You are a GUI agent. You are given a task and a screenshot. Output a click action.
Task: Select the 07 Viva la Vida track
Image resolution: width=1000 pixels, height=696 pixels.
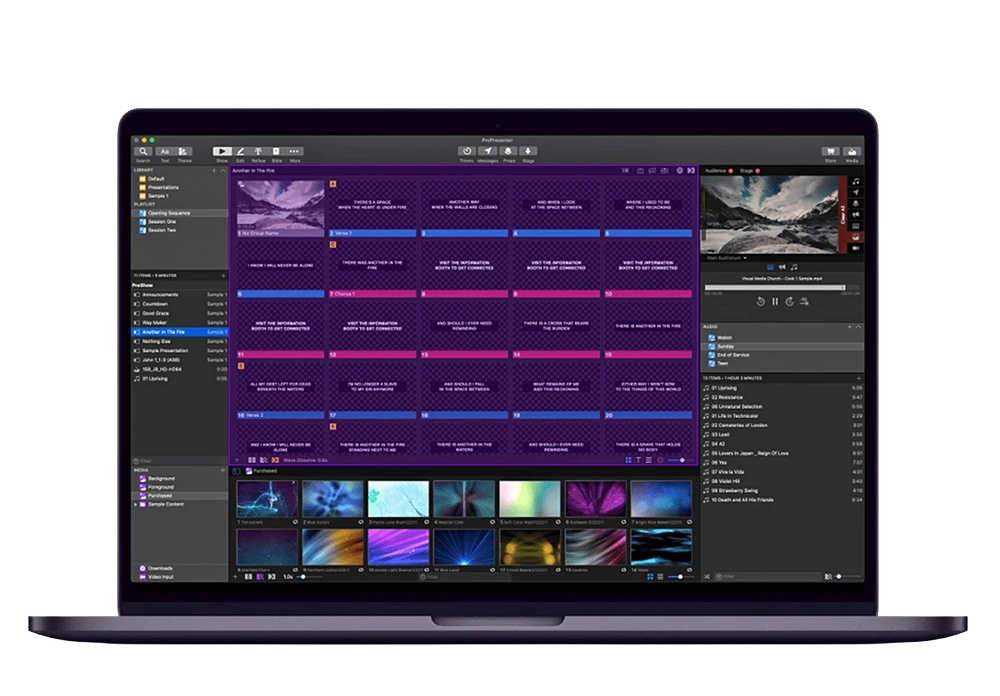pyautogui.click(x=783, y=472)
